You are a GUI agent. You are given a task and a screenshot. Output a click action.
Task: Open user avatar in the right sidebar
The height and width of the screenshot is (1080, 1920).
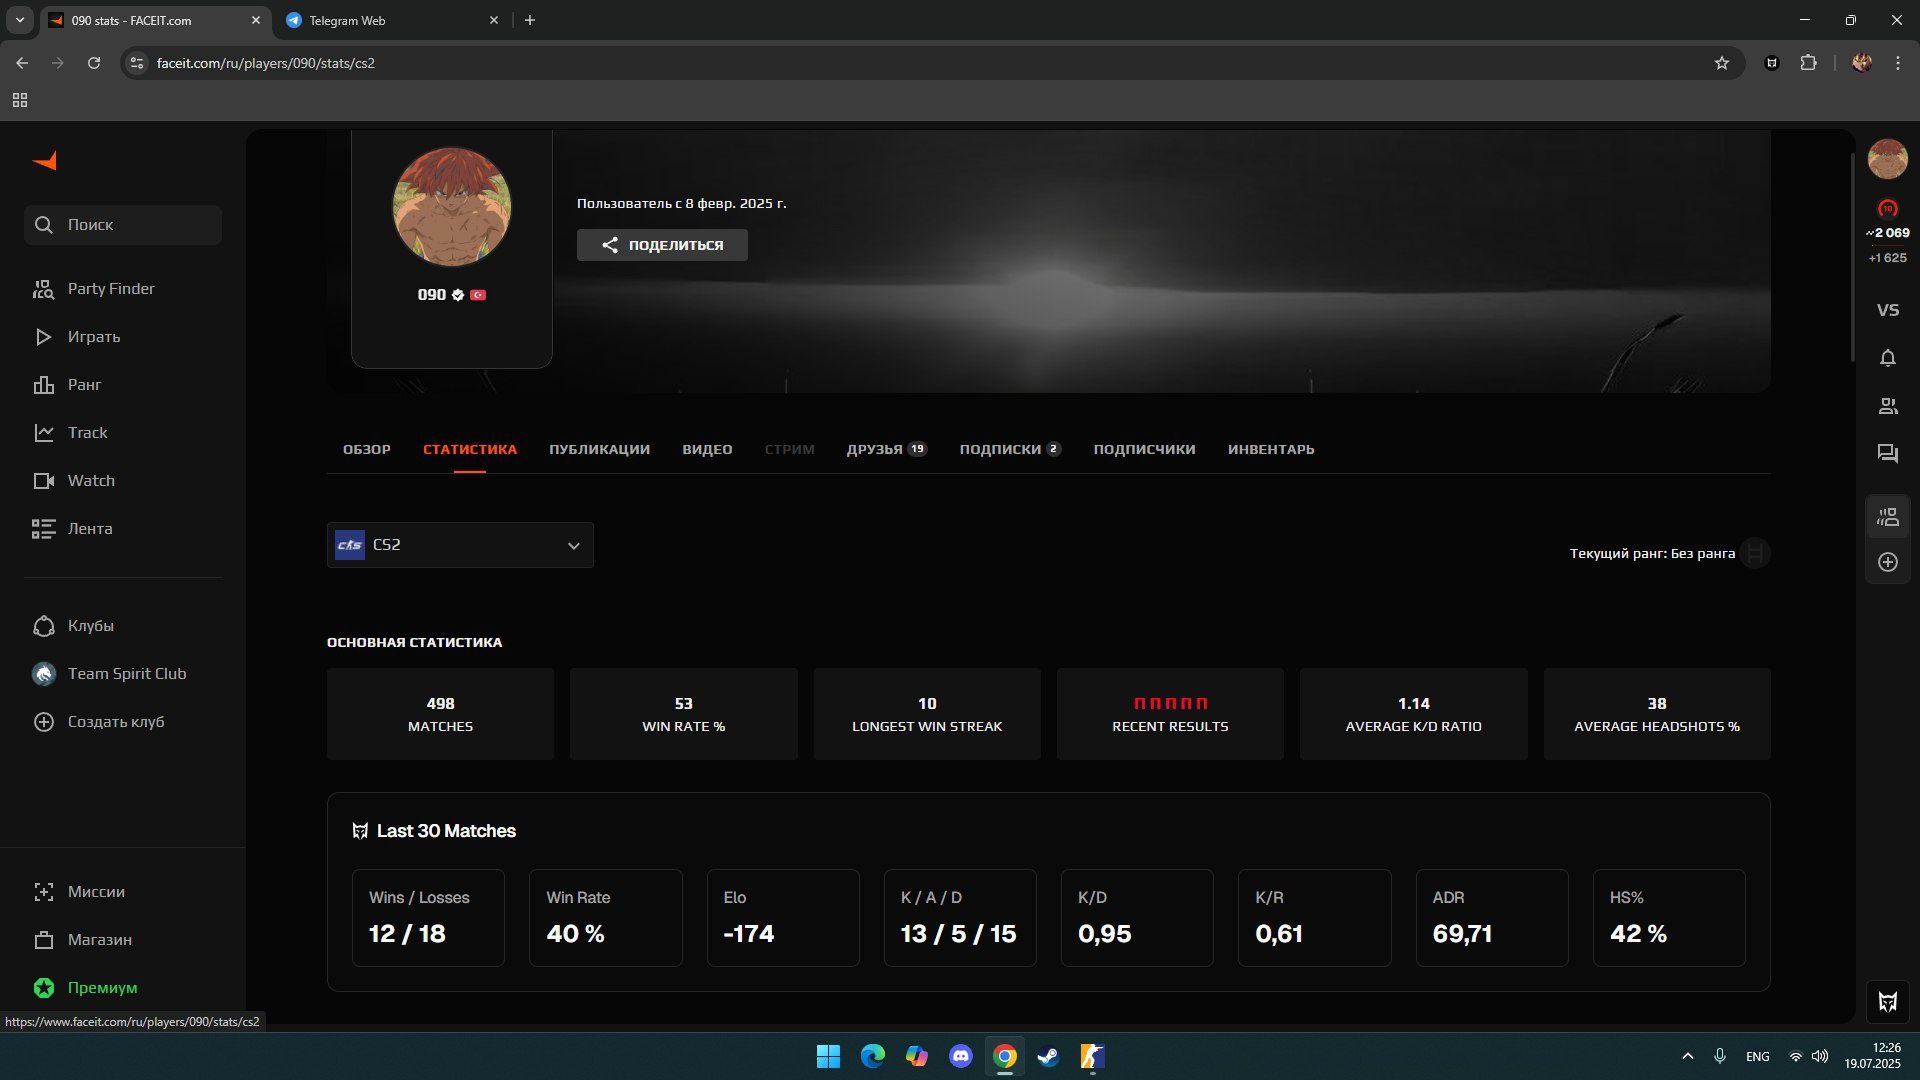click(1887, 159)
